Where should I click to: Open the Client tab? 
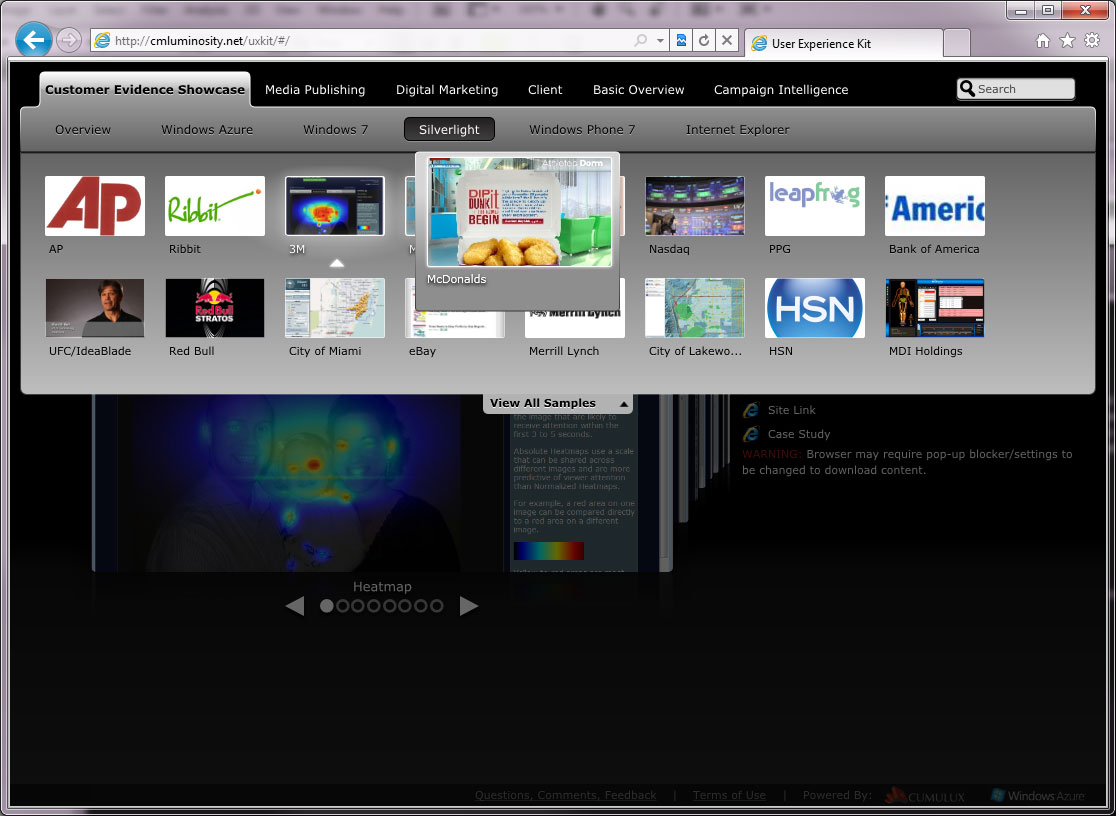(x=545, y=90)
